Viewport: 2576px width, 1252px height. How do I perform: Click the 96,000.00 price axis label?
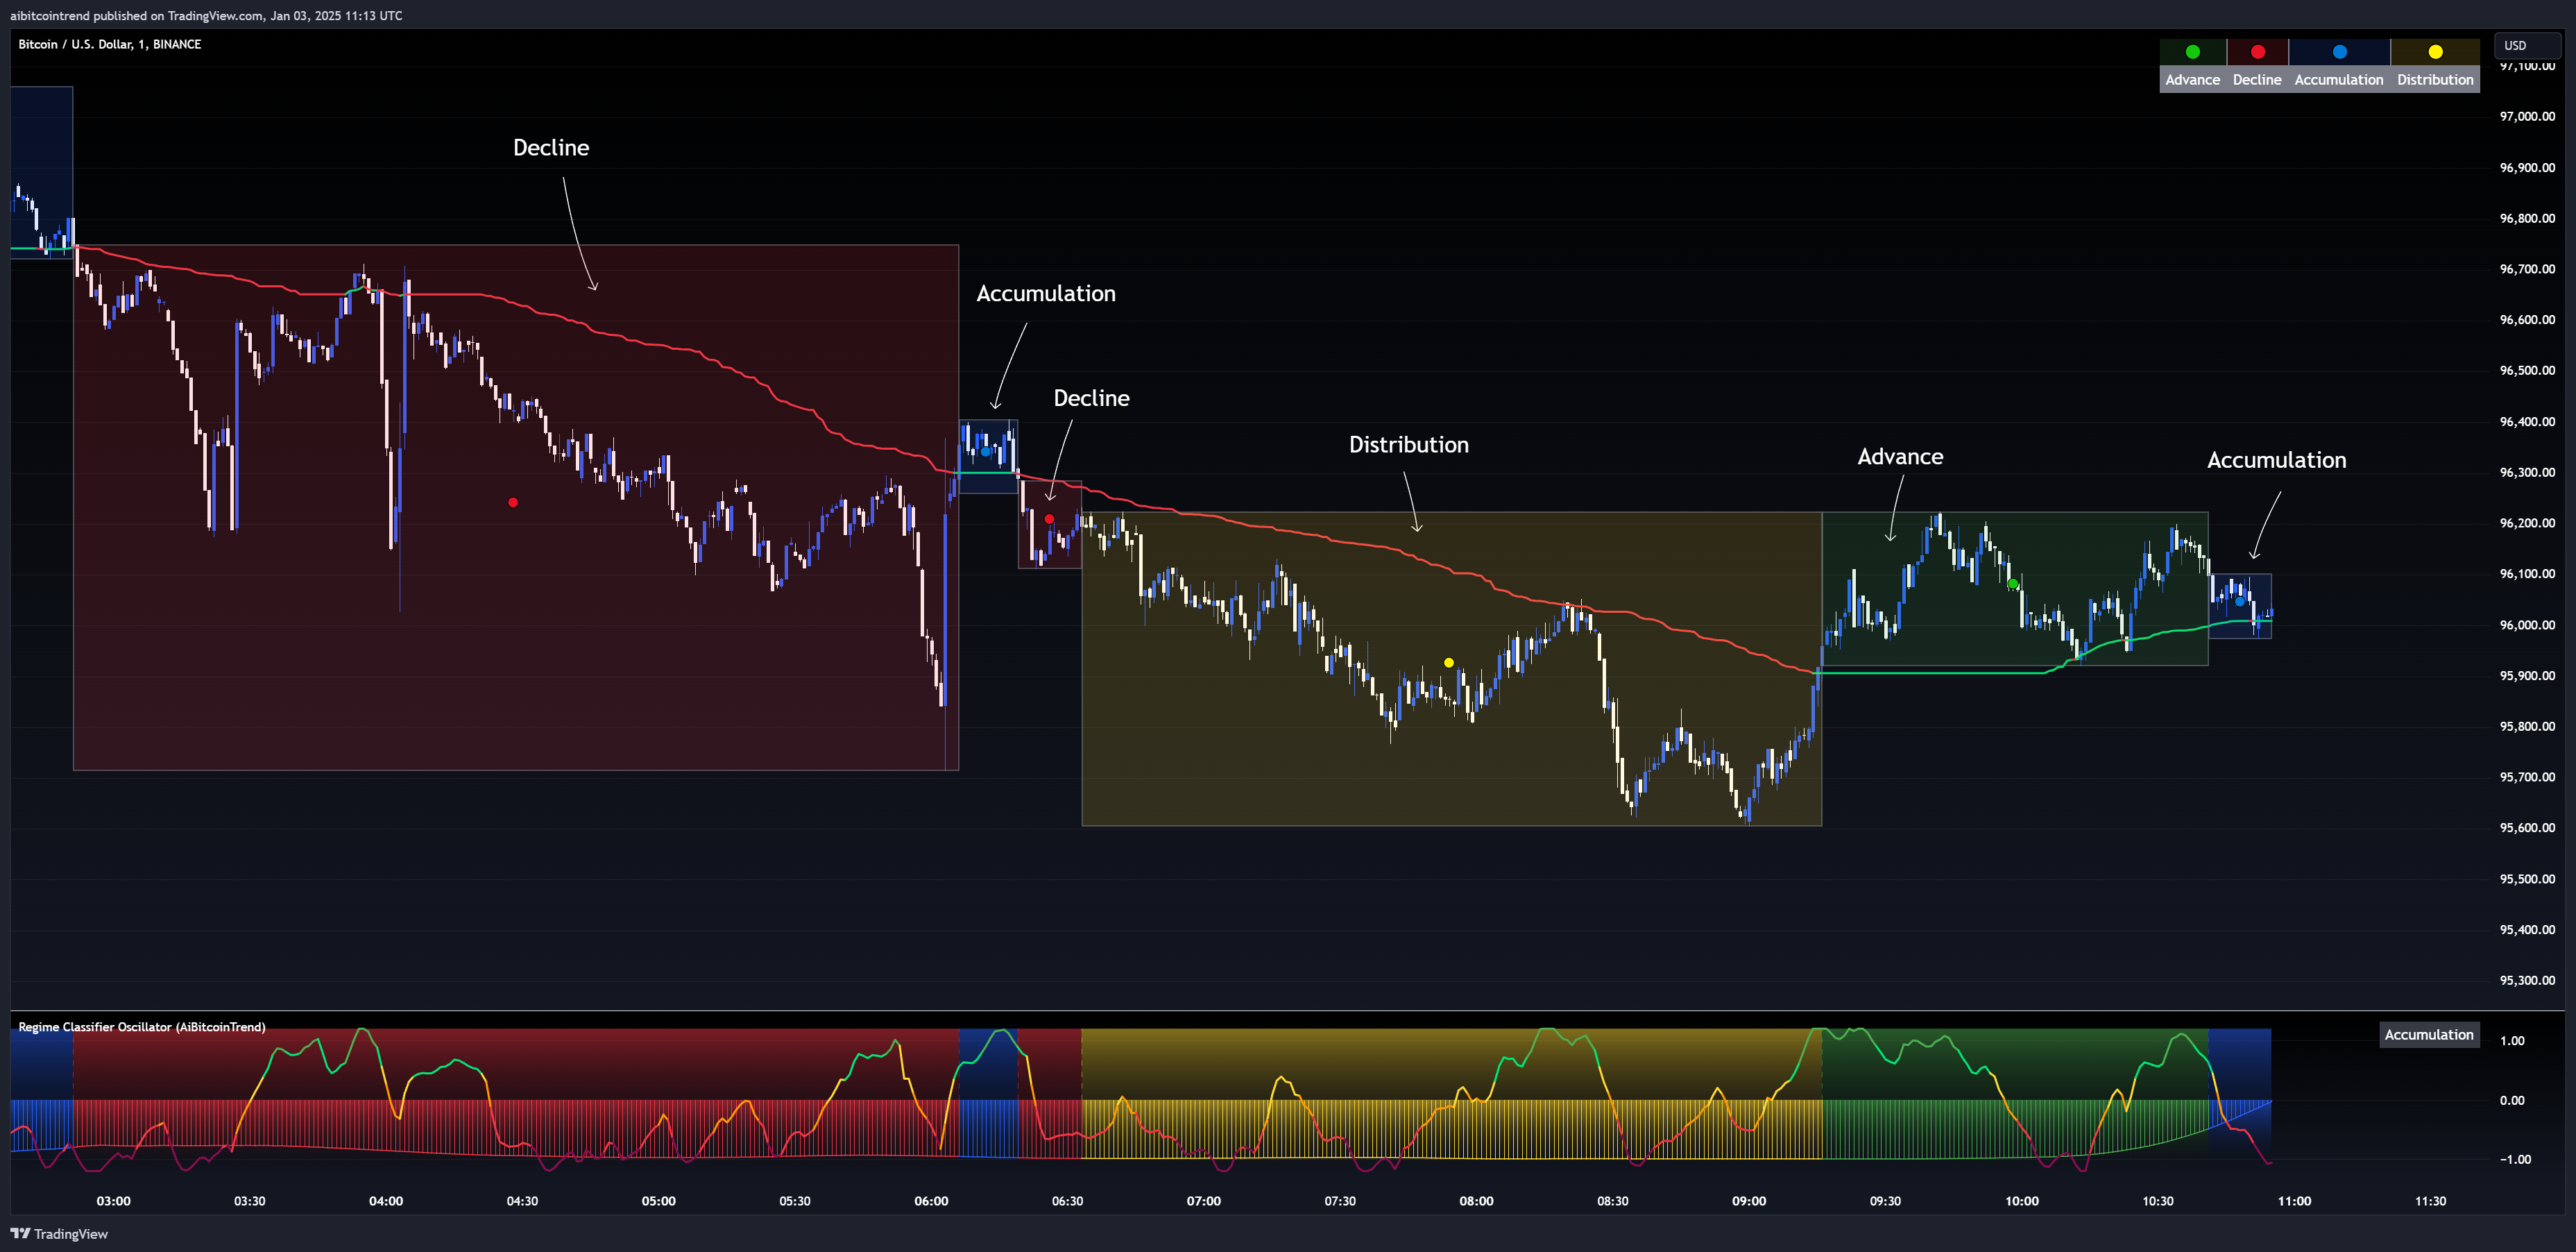pos(2527,625)
